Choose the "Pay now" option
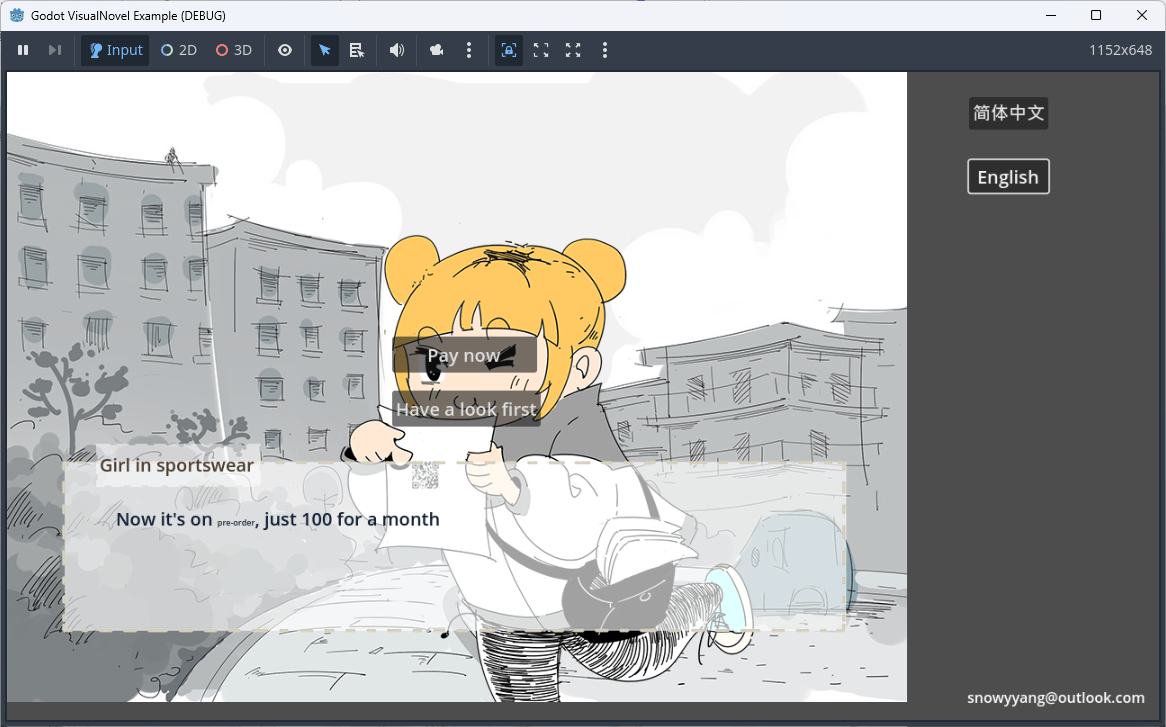The height and width of the screenshot is (727, 1166). [464, 355]
